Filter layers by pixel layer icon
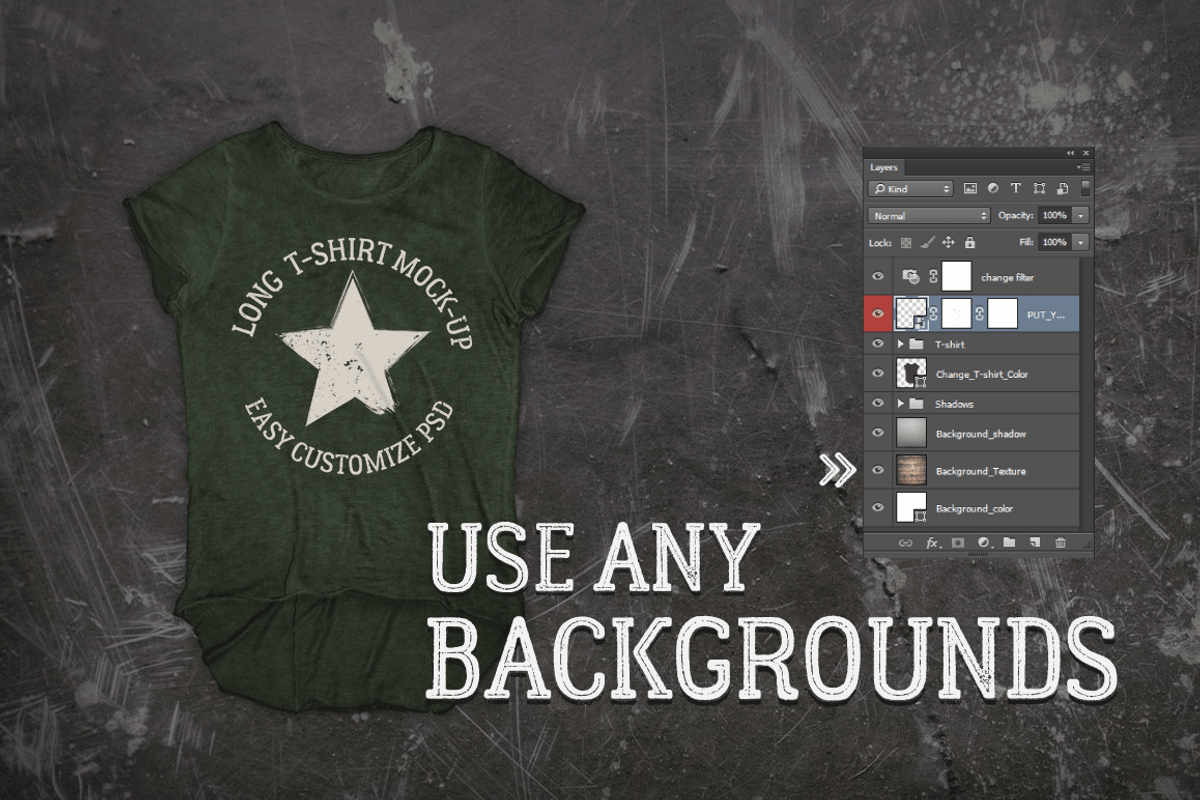This screenshot has height=800, width=1200. [x=970, y=188]
